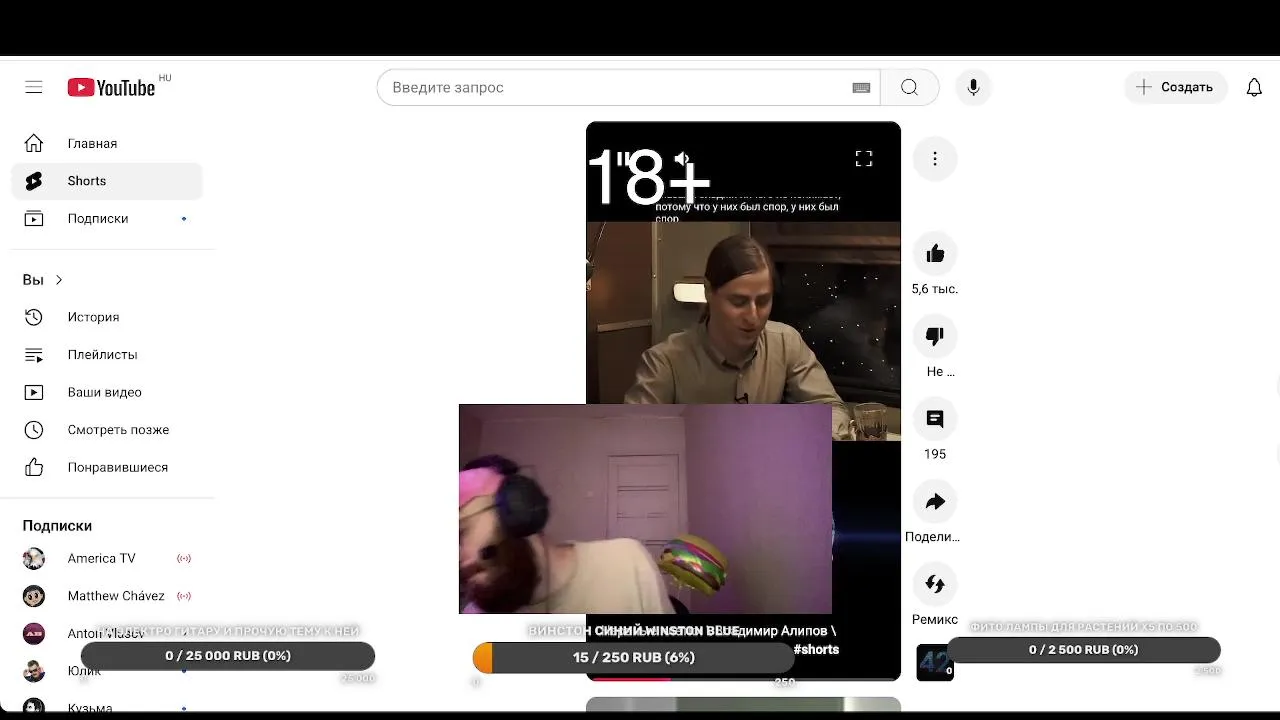
Task: Click the magnifier search button
Action: (909, 87)
